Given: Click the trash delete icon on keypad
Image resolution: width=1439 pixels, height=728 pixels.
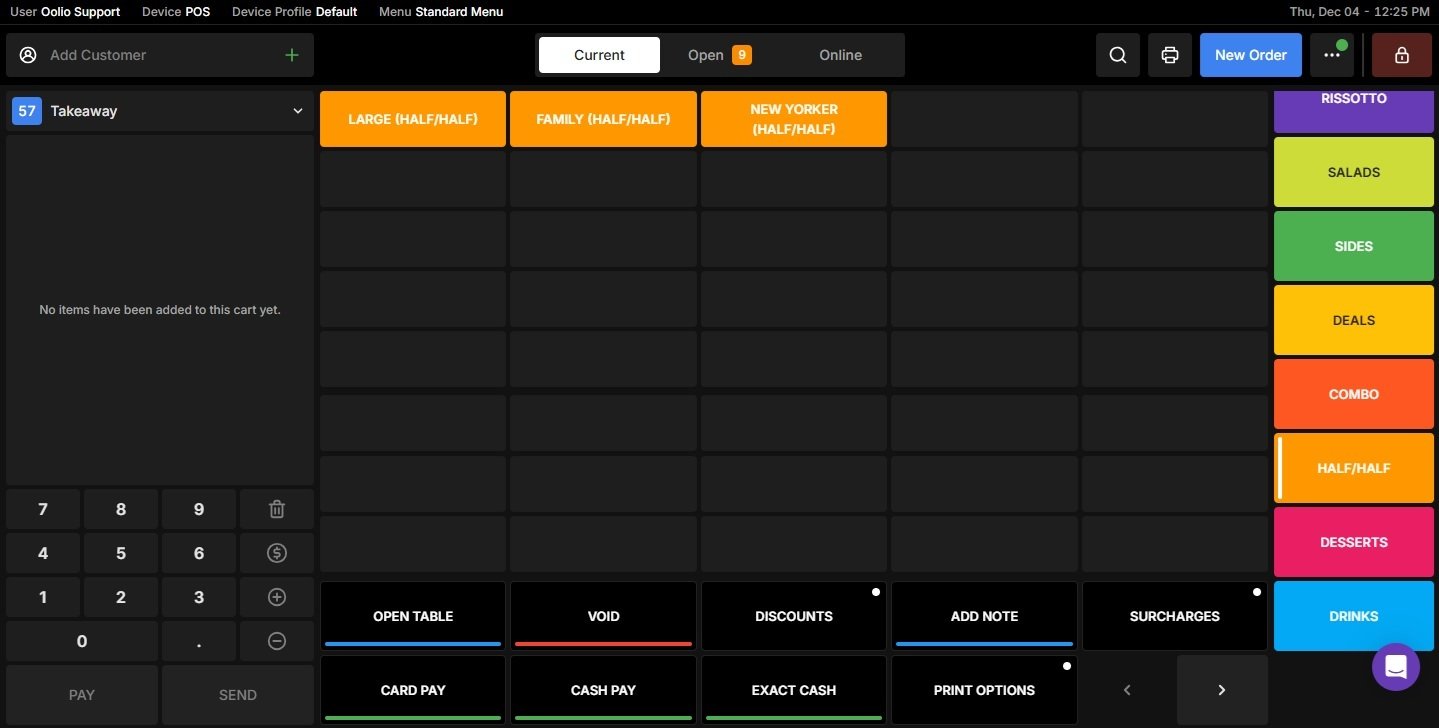Looking at the screenshot, I should coord(277,509).
